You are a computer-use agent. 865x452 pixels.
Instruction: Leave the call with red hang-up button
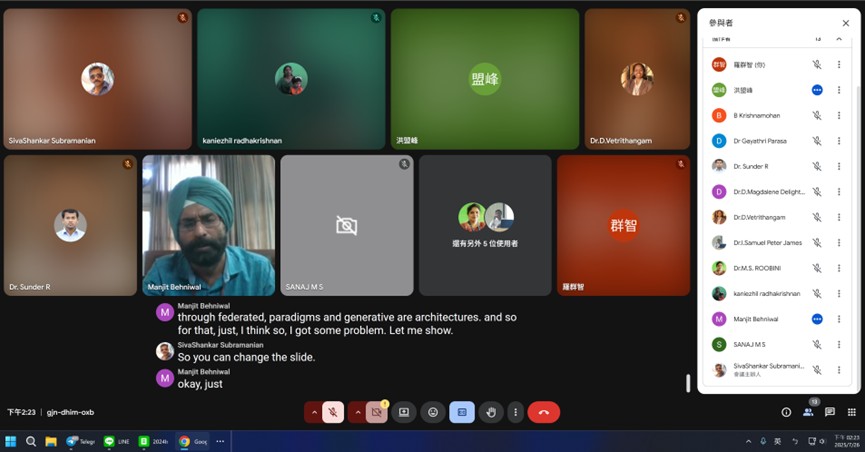(x=543, y=412)
